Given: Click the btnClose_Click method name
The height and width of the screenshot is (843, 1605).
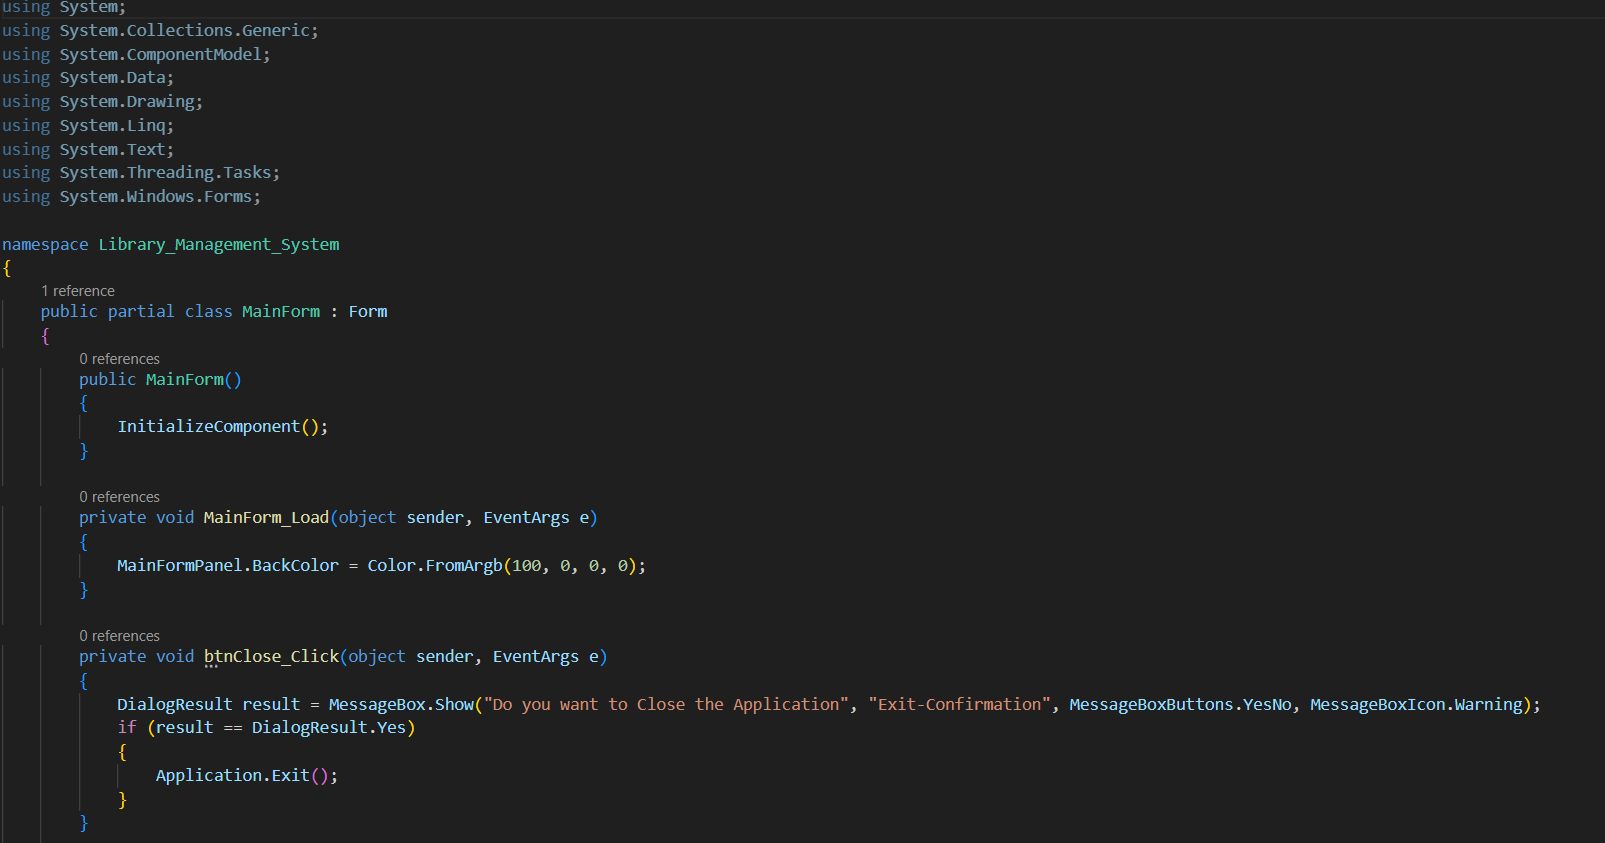Looking at the screenshot, I should (x=271, y=657).
